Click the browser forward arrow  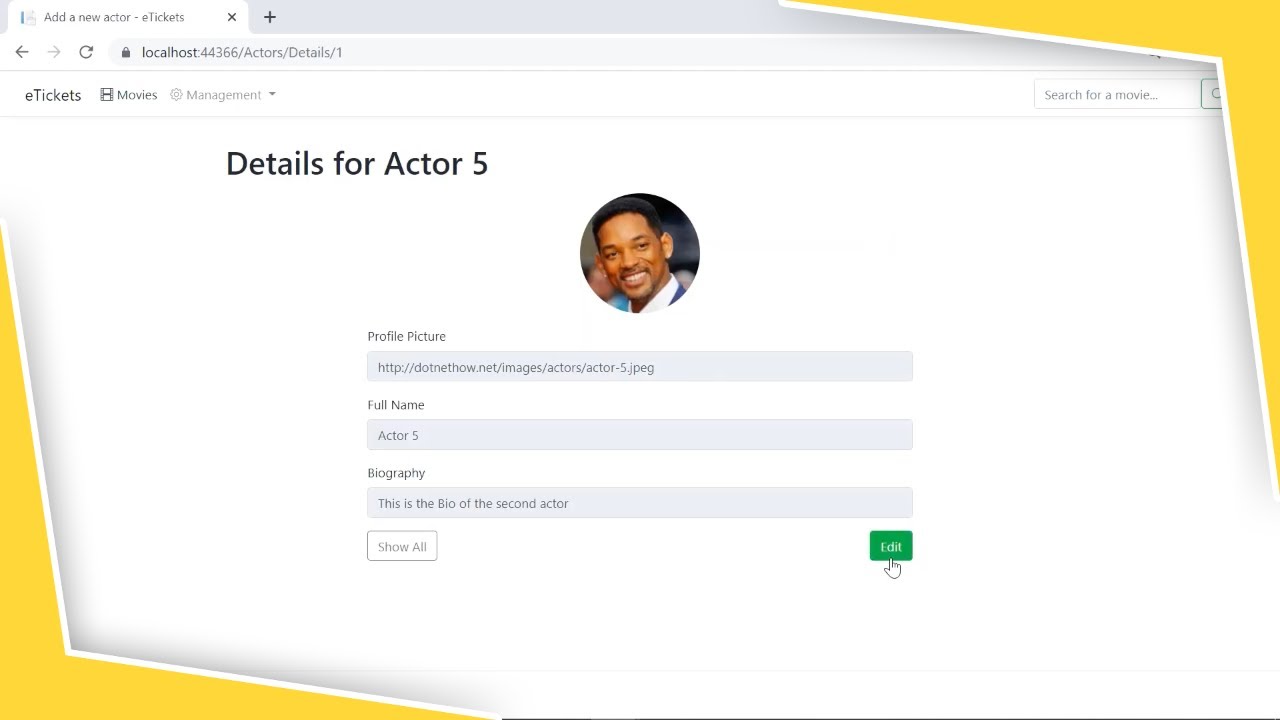(54, 52)
